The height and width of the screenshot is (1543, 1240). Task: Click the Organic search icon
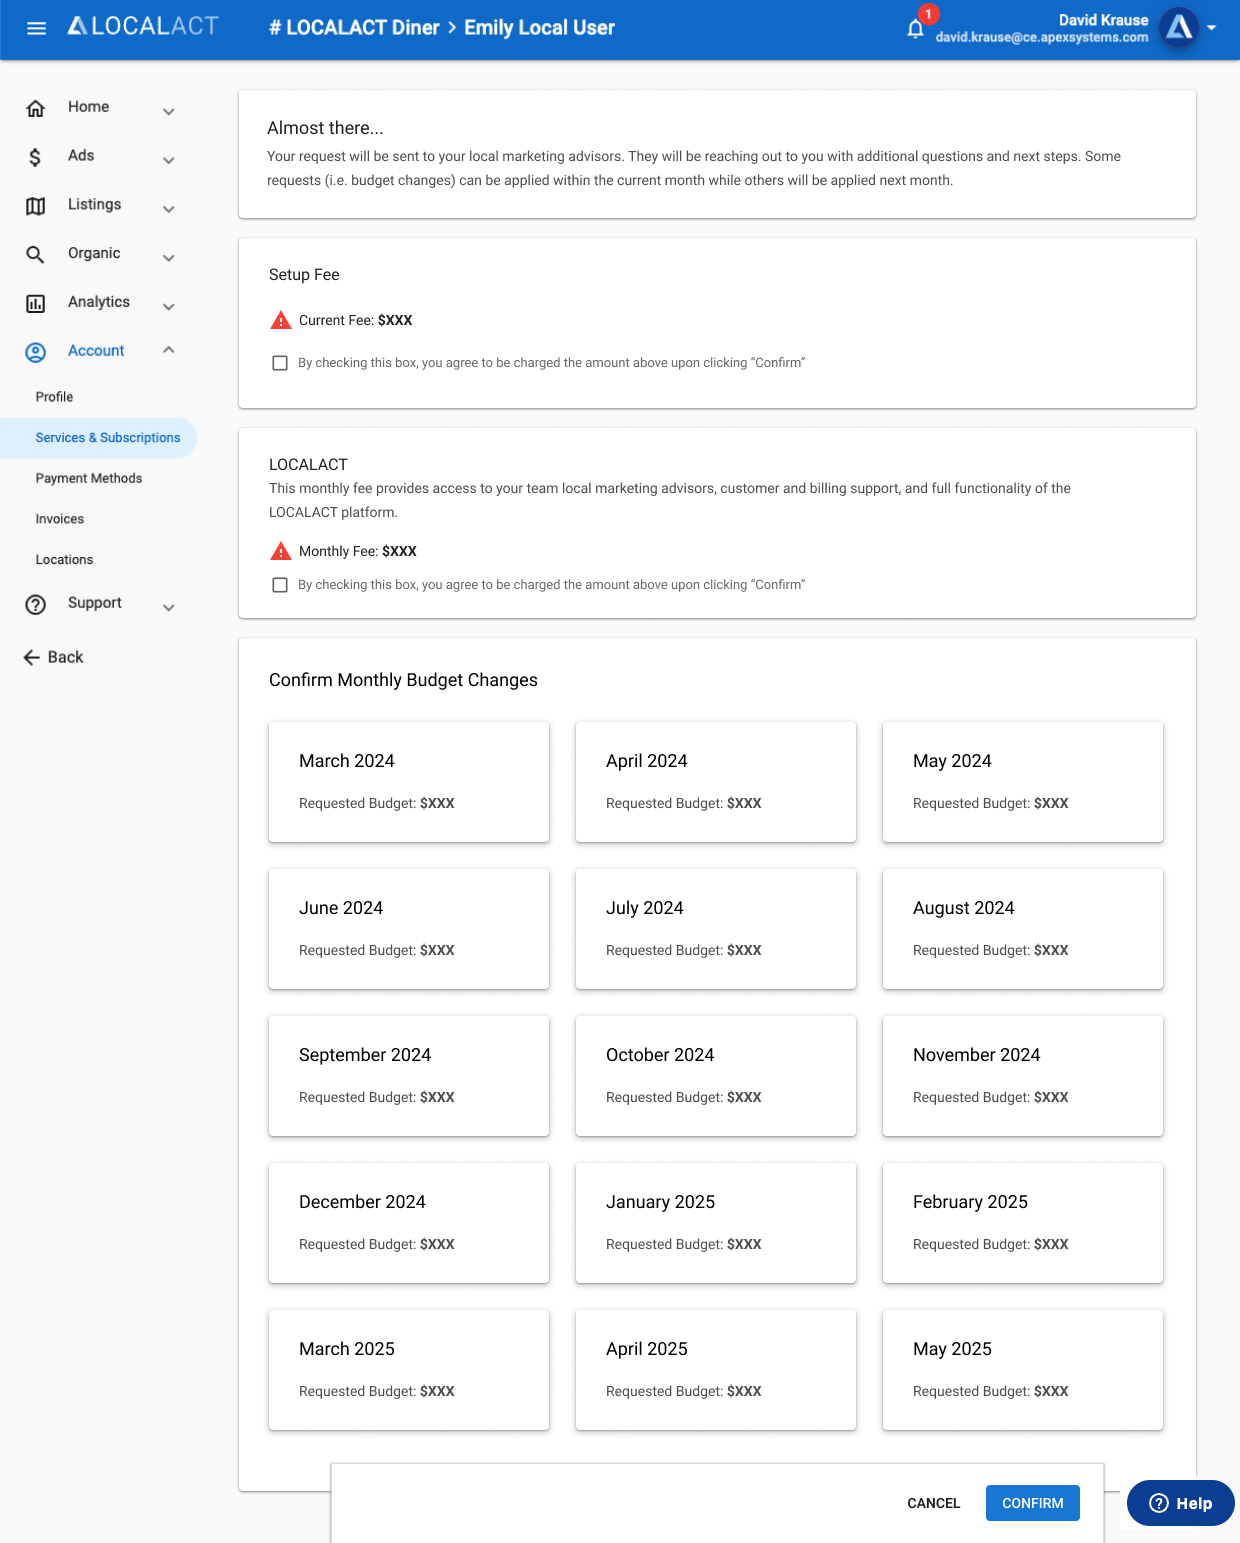point(35,255)
